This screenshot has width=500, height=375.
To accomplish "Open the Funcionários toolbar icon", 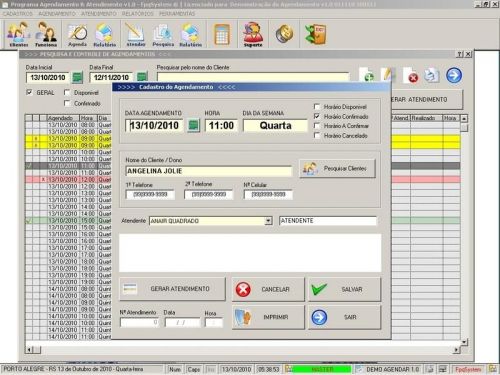I will [x=46, y=34].
